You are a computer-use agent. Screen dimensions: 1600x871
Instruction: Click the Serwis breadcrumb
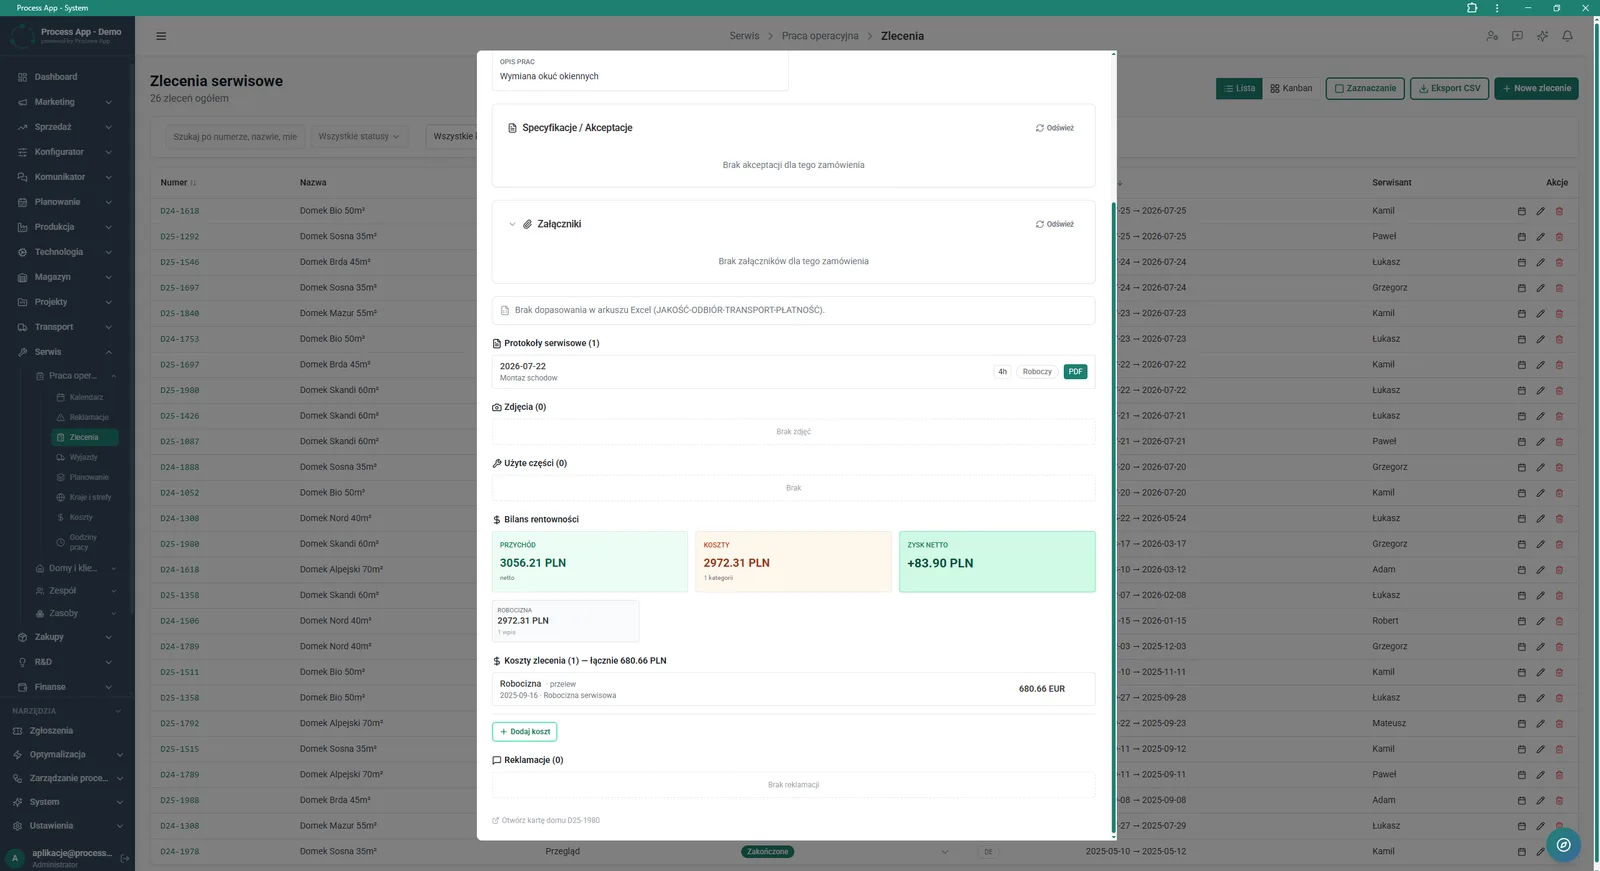tap(744, 36)
